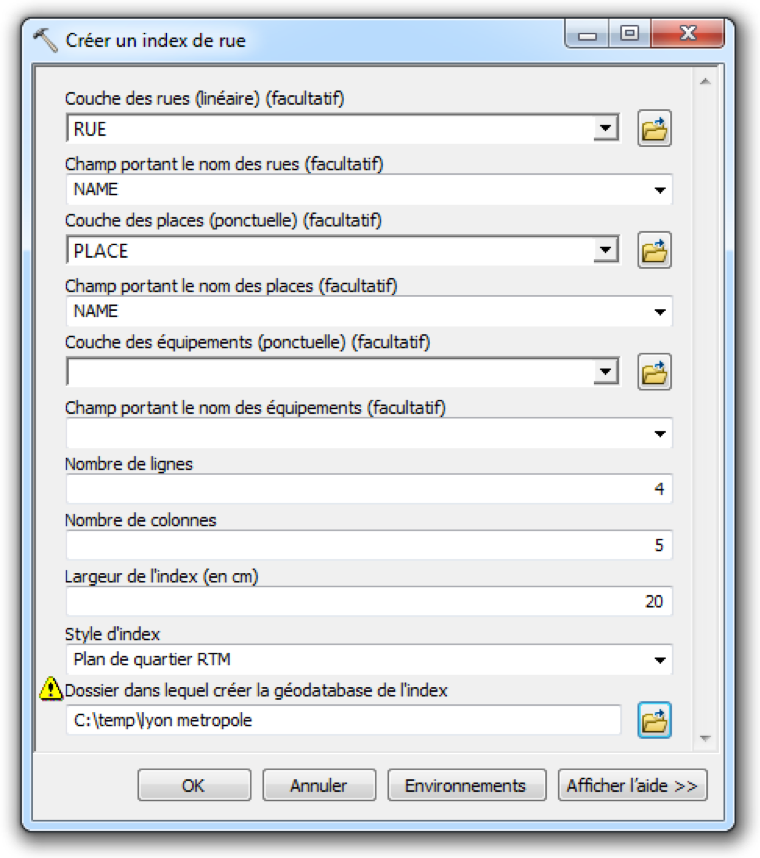
Task: Browse for the index geodatabase folder
Action: point(654,719)
